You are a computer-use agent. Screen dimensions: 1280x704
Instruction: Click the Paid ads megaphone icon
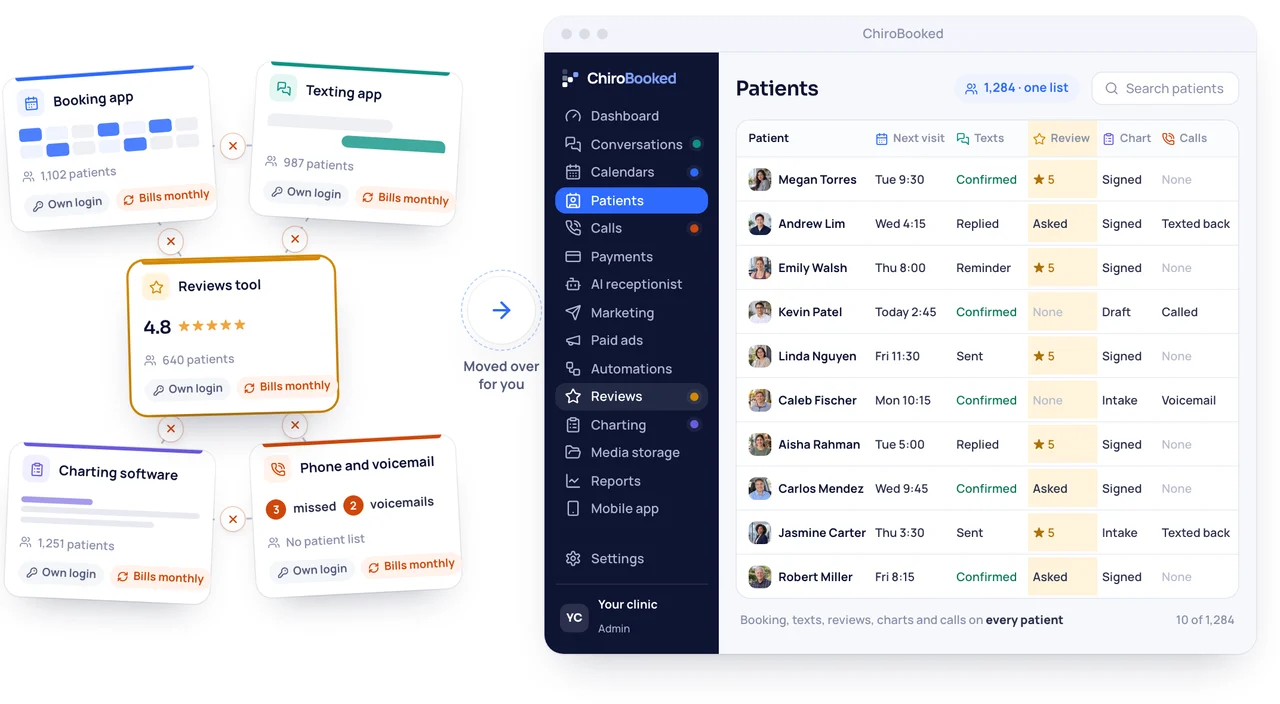point(573,340)
